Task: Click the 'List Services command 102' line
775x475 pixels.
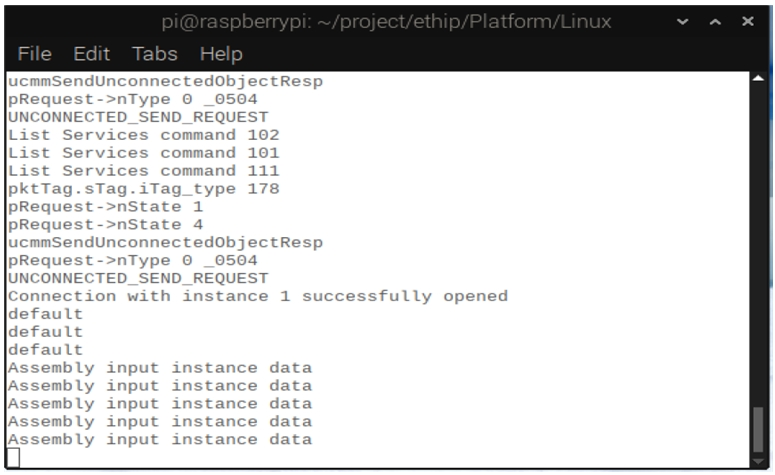Action: [143, 135]
